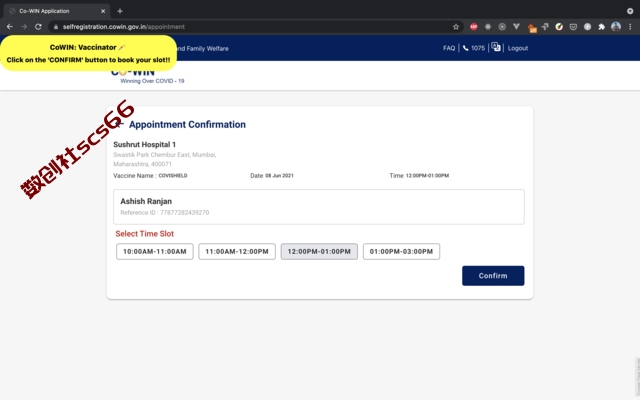Click the 'Sushrut Hospital 1' name
640x400 pixels.
tap(144, 144)
